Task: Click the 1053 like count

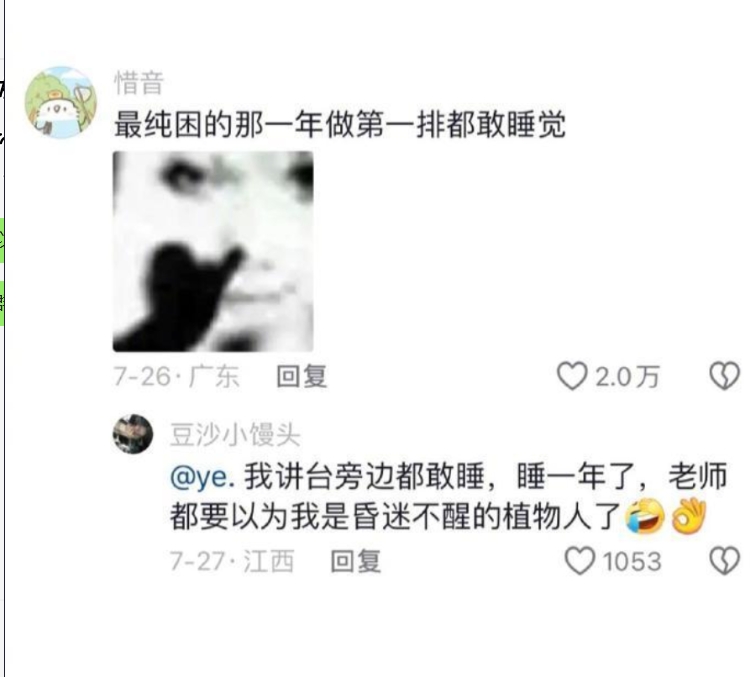Action: (x=632, y=561)
